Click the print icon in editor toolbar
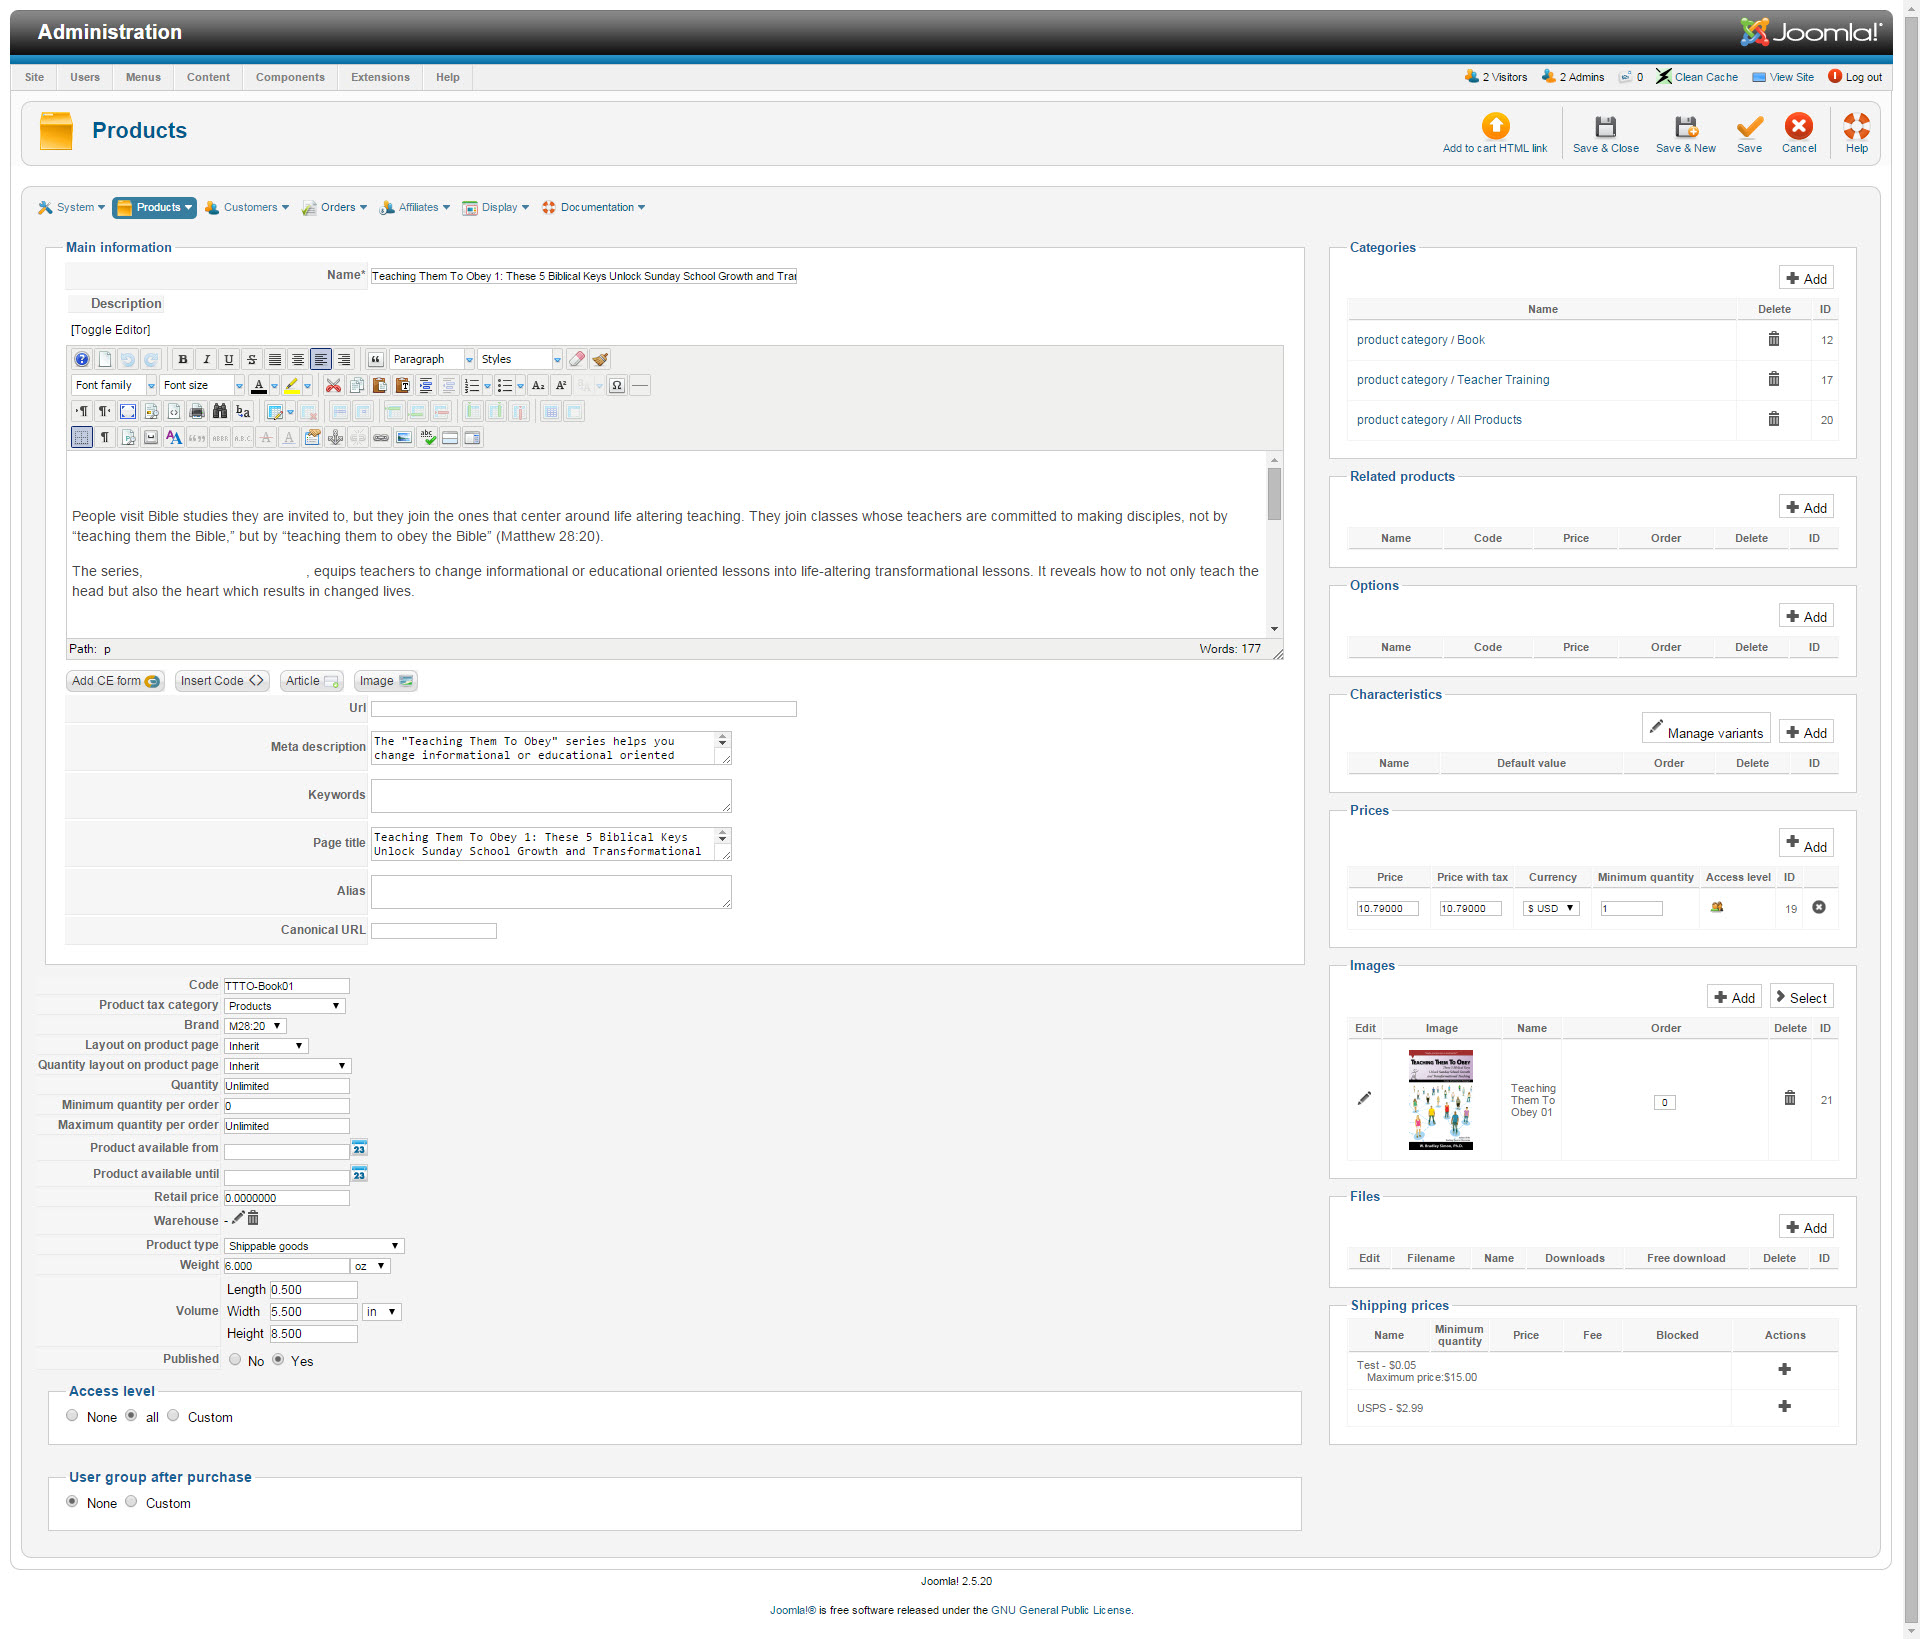1920x1639 pixels. (197, 412)
